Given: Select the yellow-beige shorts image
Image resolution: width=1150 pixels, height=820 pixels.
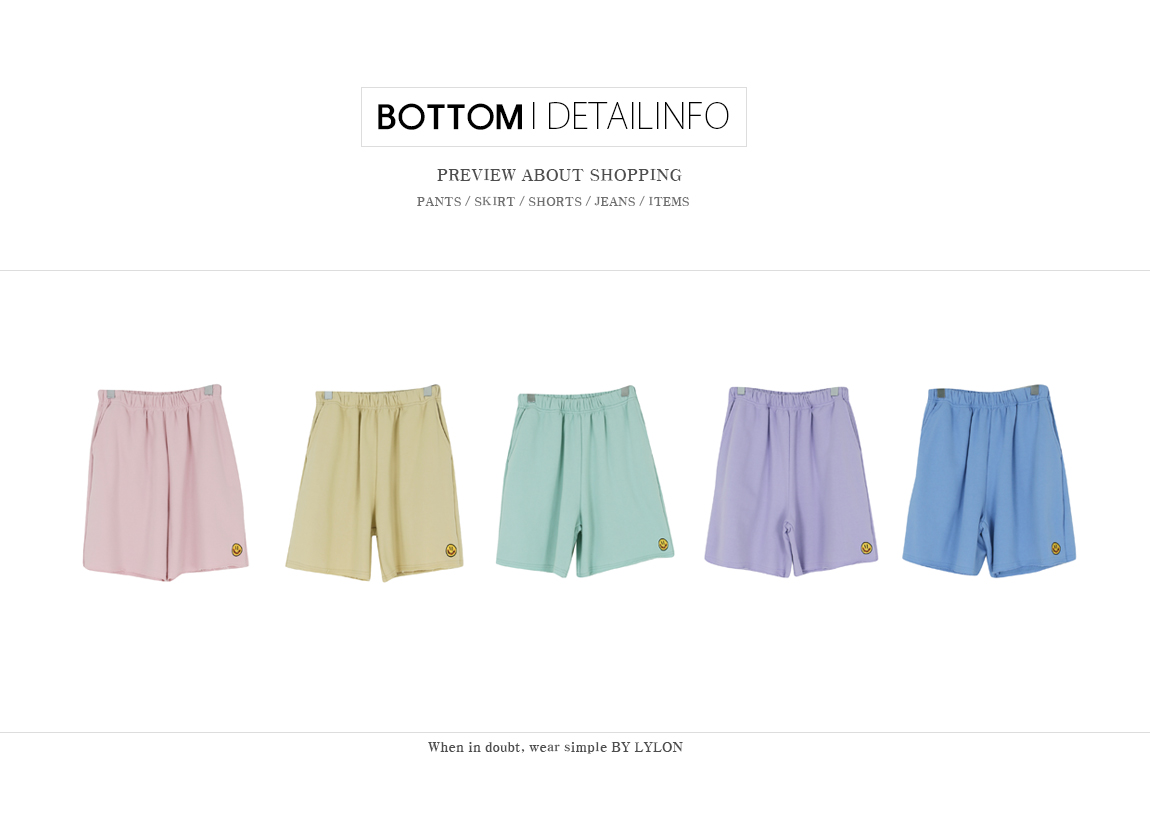Looking at the screenshot, I should [374, 483].
